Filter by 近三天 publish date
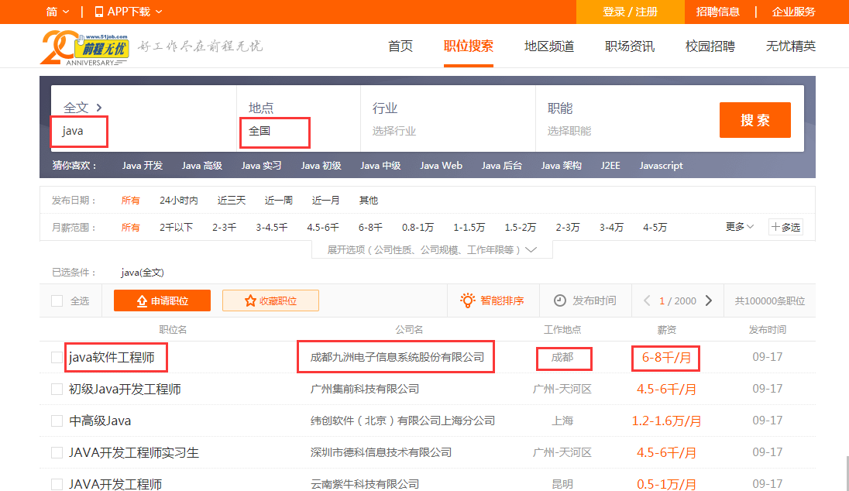 pos(231,200)
